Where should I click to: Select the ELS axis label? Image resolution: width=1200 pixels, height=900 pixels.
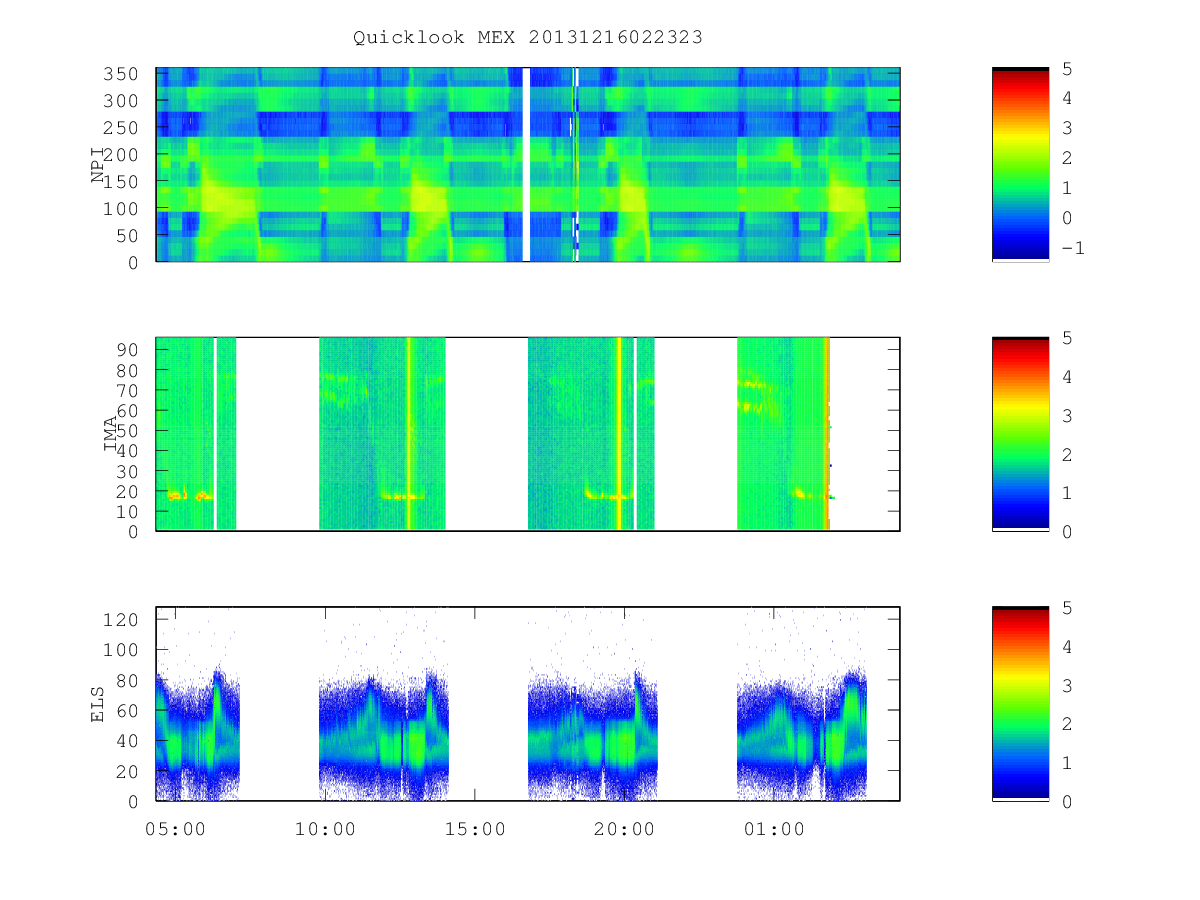[x=98, y=703]
